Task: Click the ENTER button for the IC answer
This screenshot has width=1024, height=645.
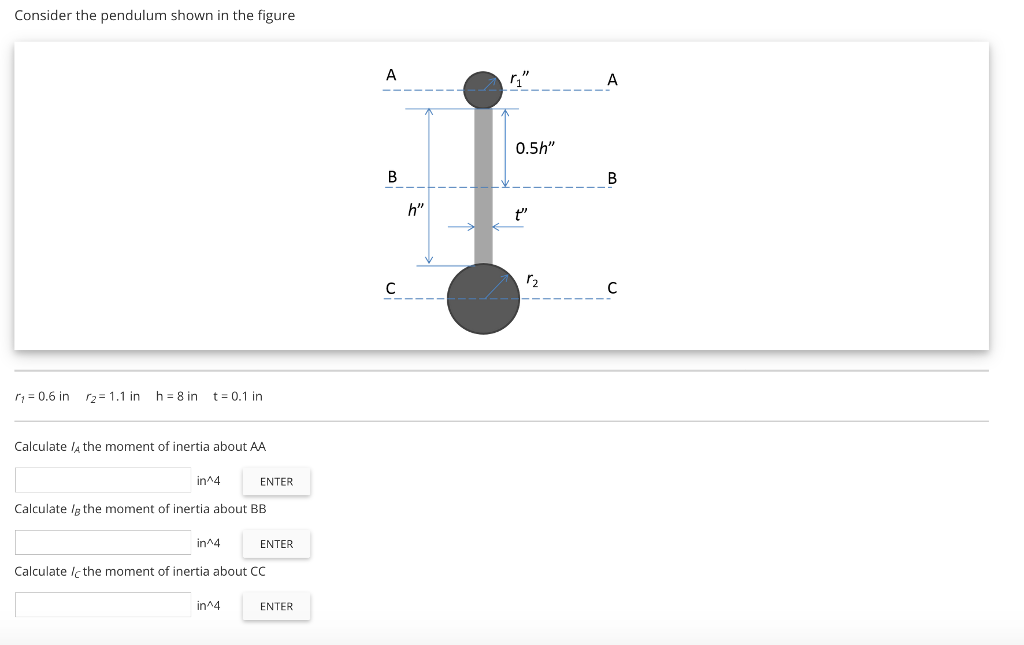Action: tap(276, 606)
